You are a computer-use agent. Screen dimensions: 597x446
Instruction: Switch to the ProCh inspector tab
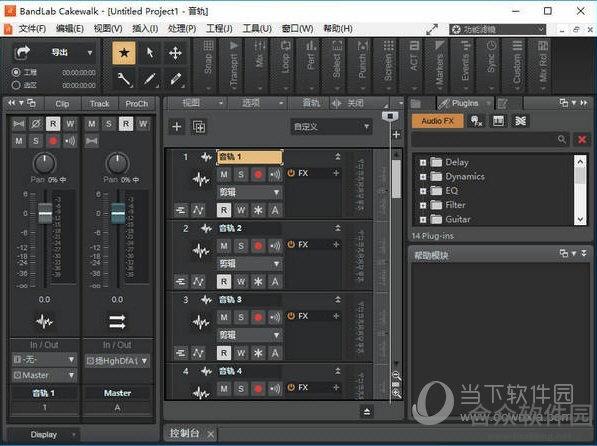coord(137,104)
